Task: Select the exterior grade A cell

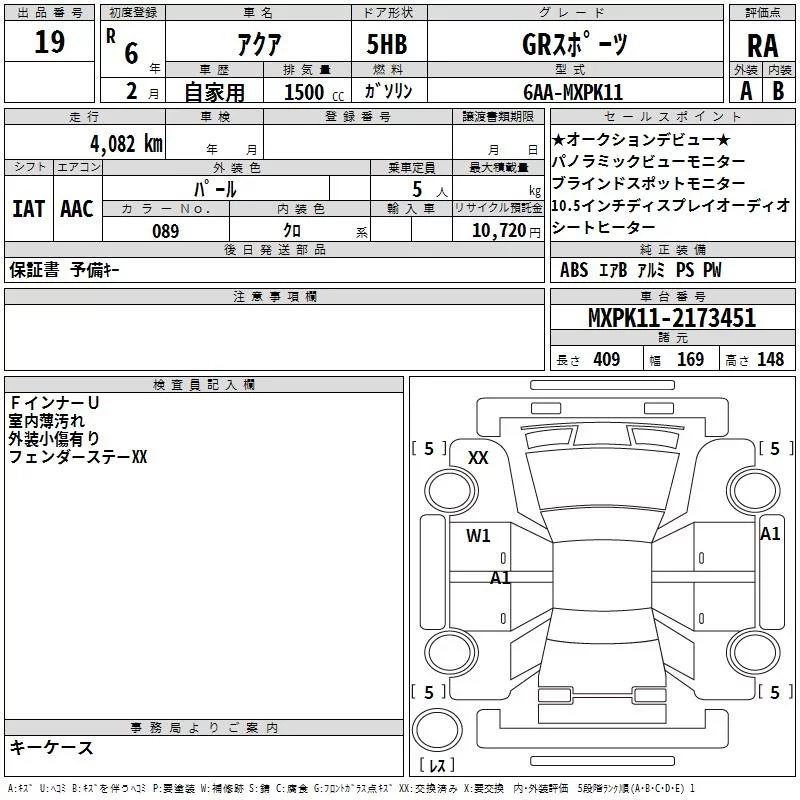Action: [746, 91]
